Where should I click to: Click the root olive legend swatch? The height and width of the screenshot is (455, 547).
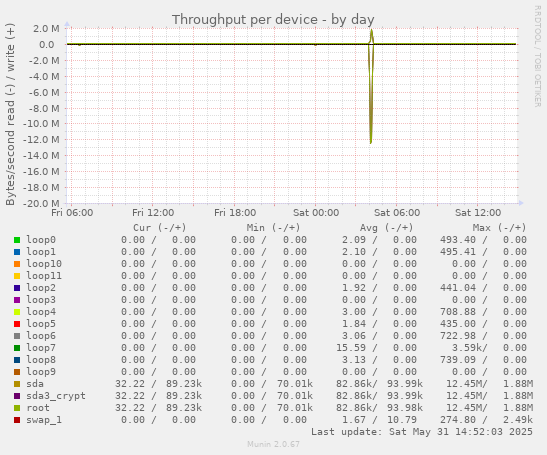(17, 408)
